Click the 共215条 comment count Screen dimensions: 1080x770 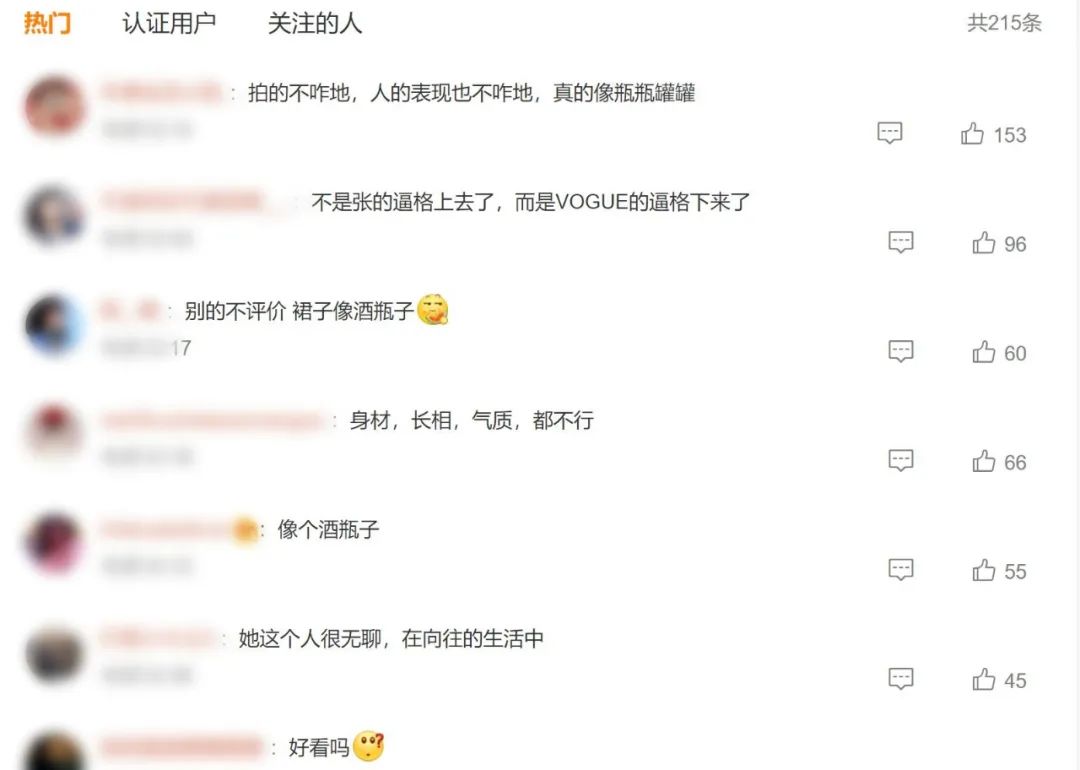[1004, 23]
